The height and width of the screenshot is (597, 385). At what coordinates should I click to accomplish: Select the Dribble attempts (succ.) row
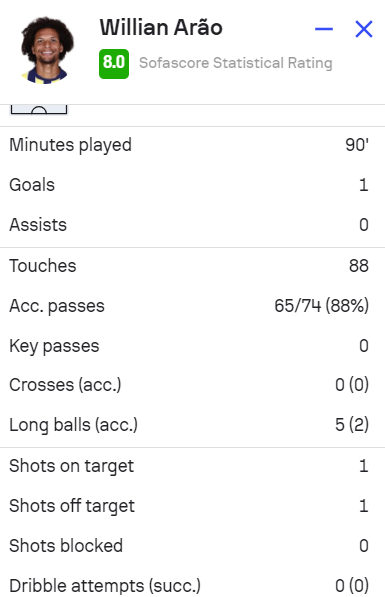click(192, 586)
